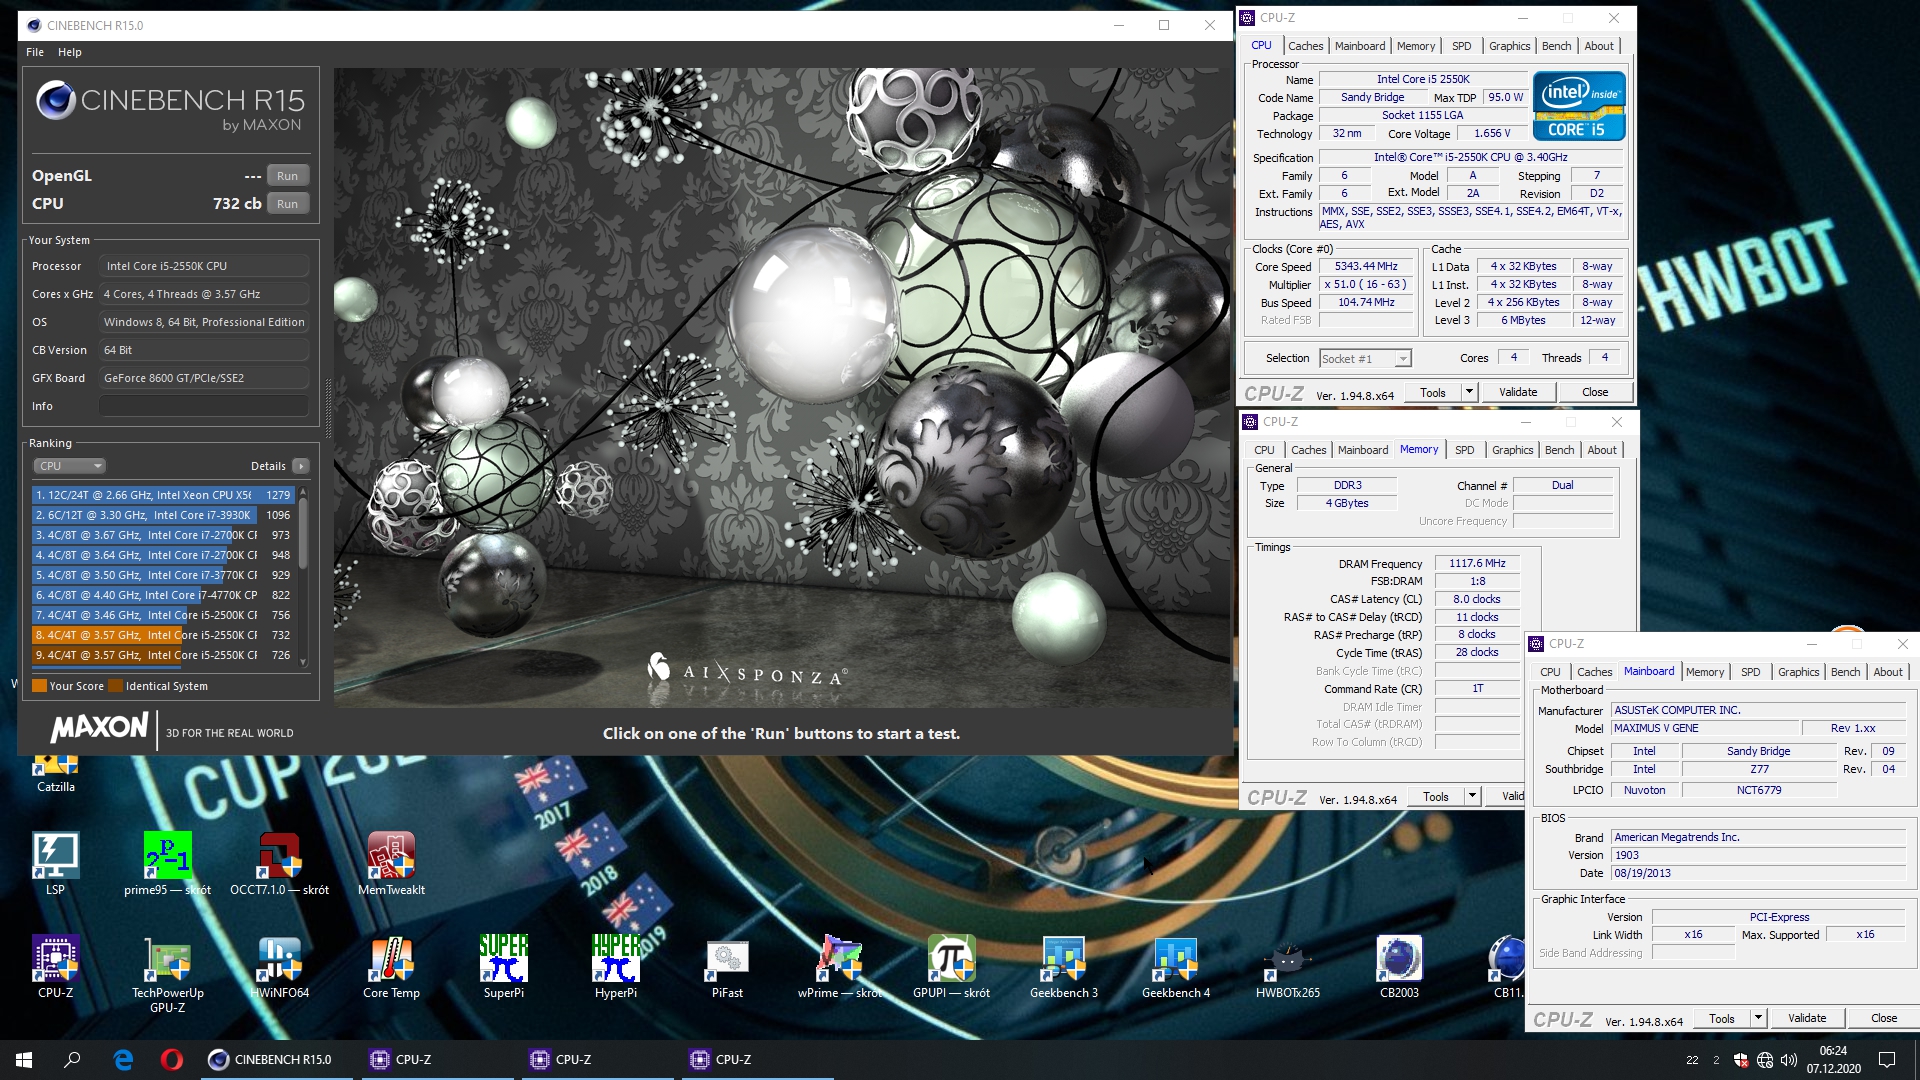Expand Tools arrow in Memory CPU-Z window
1920x1080 pixels.
(x=1472, y=796)
